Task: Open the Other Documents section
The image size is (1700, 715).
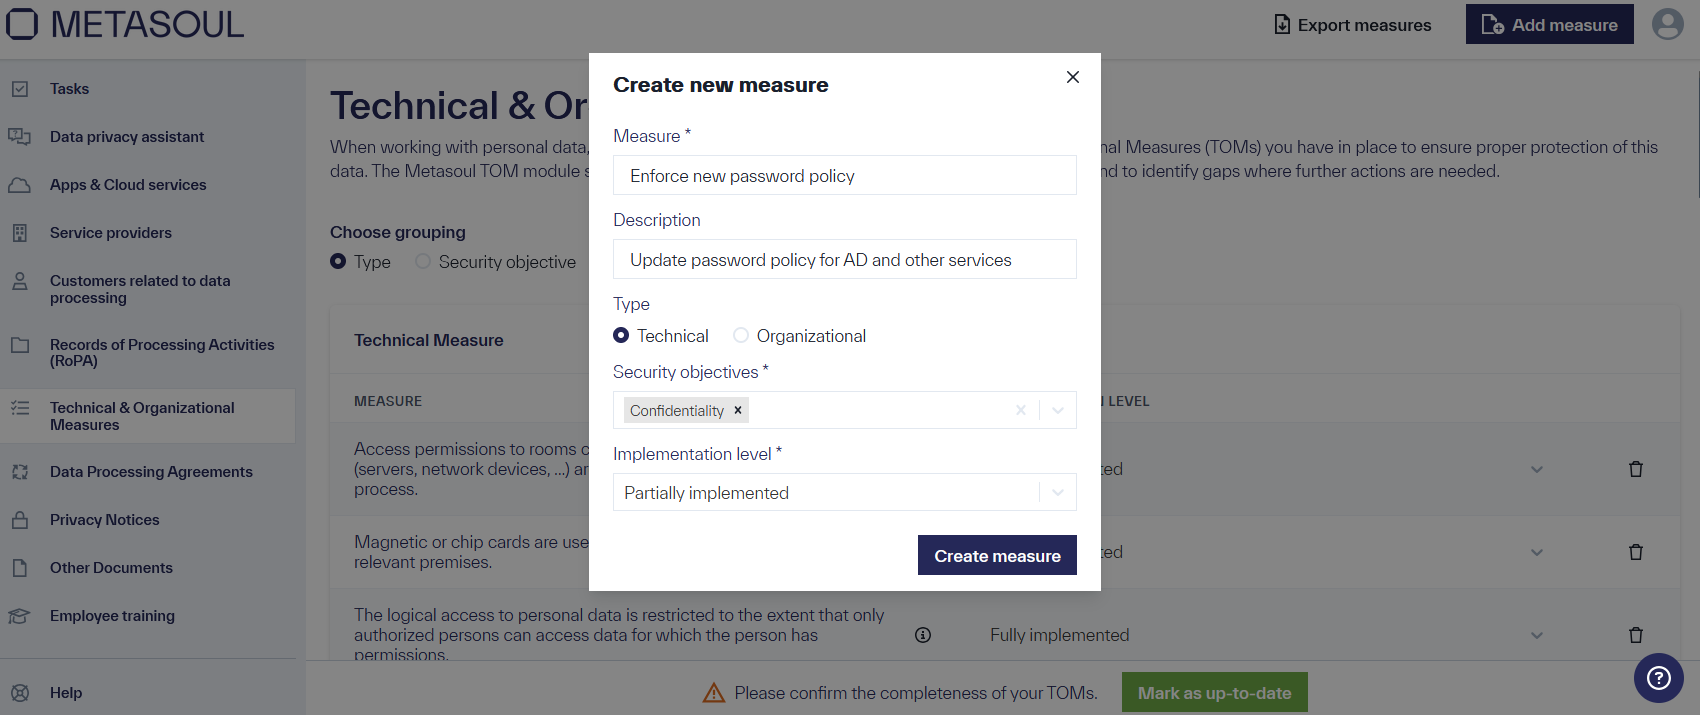Action: (x=22, y=567)
